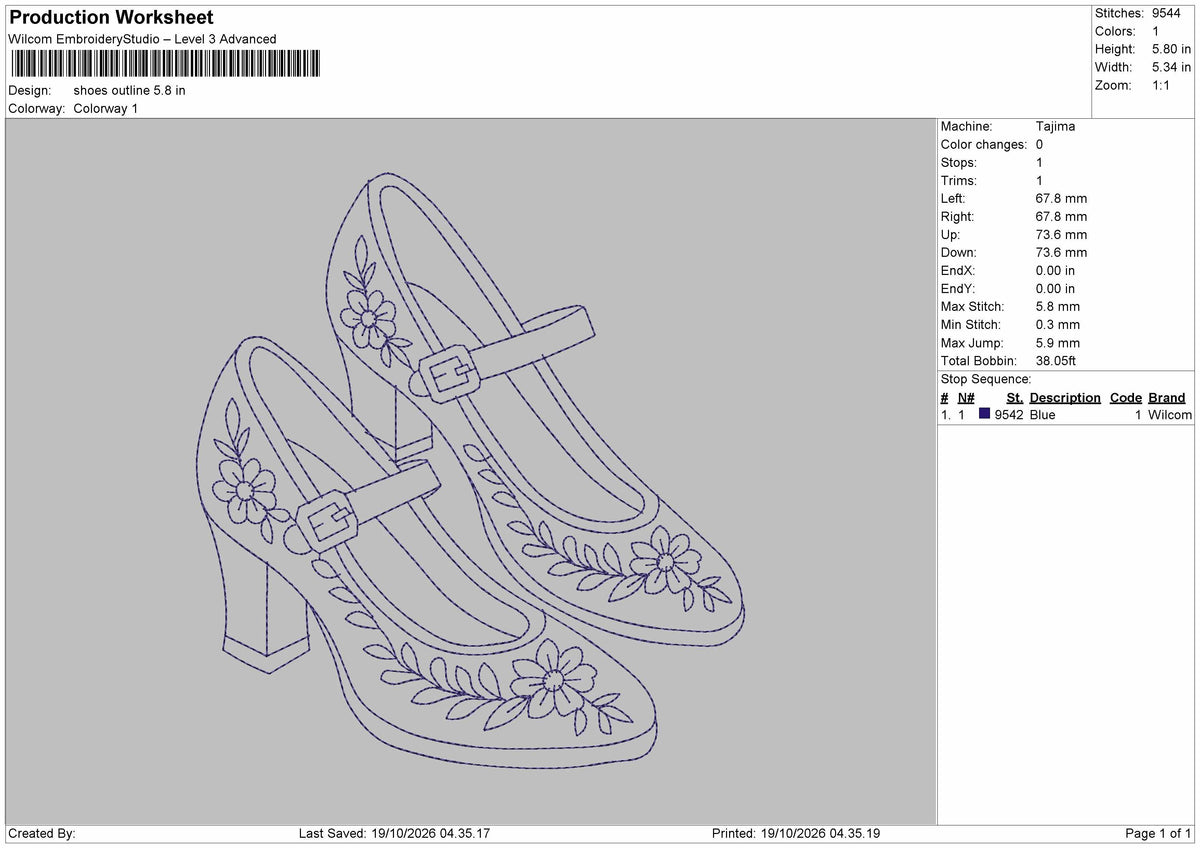Select the Max Jump 5.9 mm value
Image resolution: width=1200 pixels, height=848 pixels.
pyautogui.click(x=1058, y=343)
